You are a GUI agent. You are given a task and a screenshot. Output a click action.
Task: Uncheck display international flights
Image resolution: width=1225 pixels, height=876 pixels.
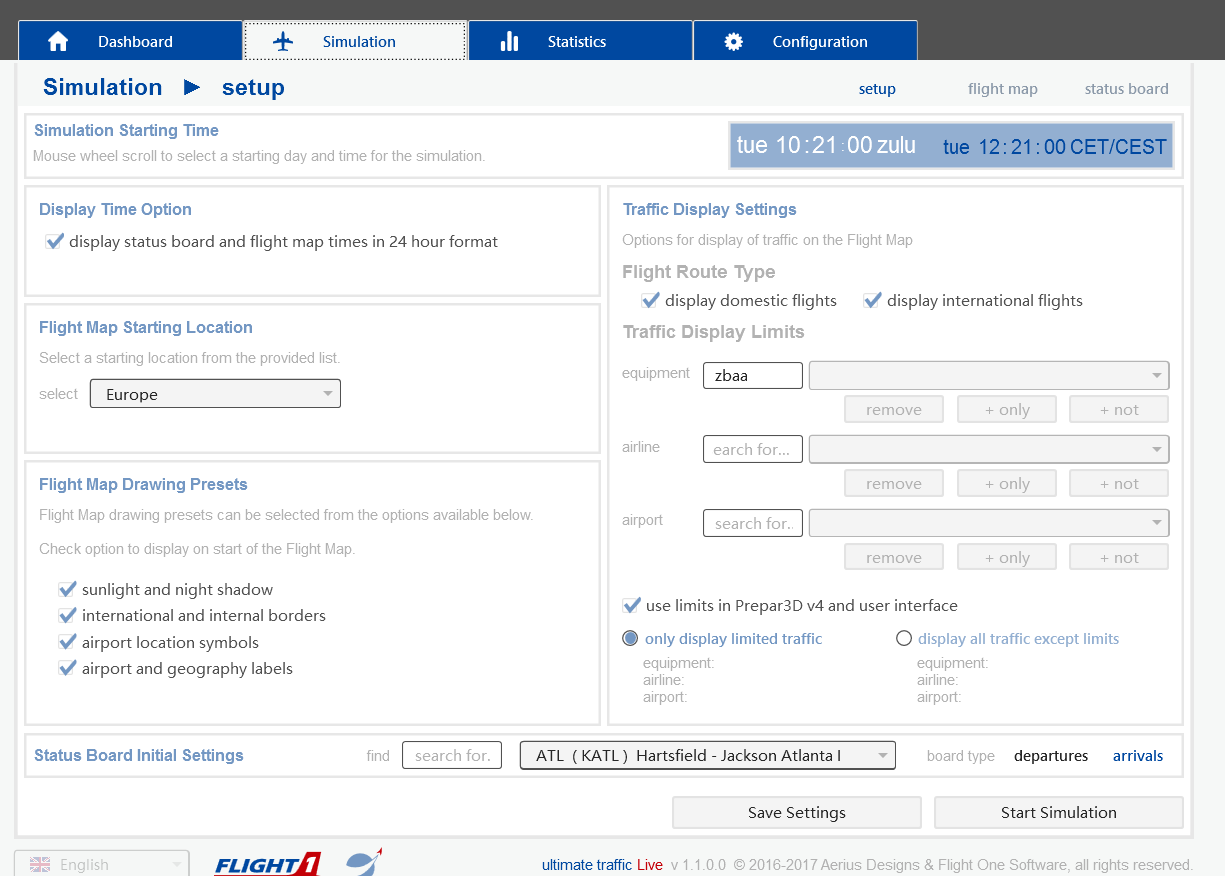coord(873,300)
